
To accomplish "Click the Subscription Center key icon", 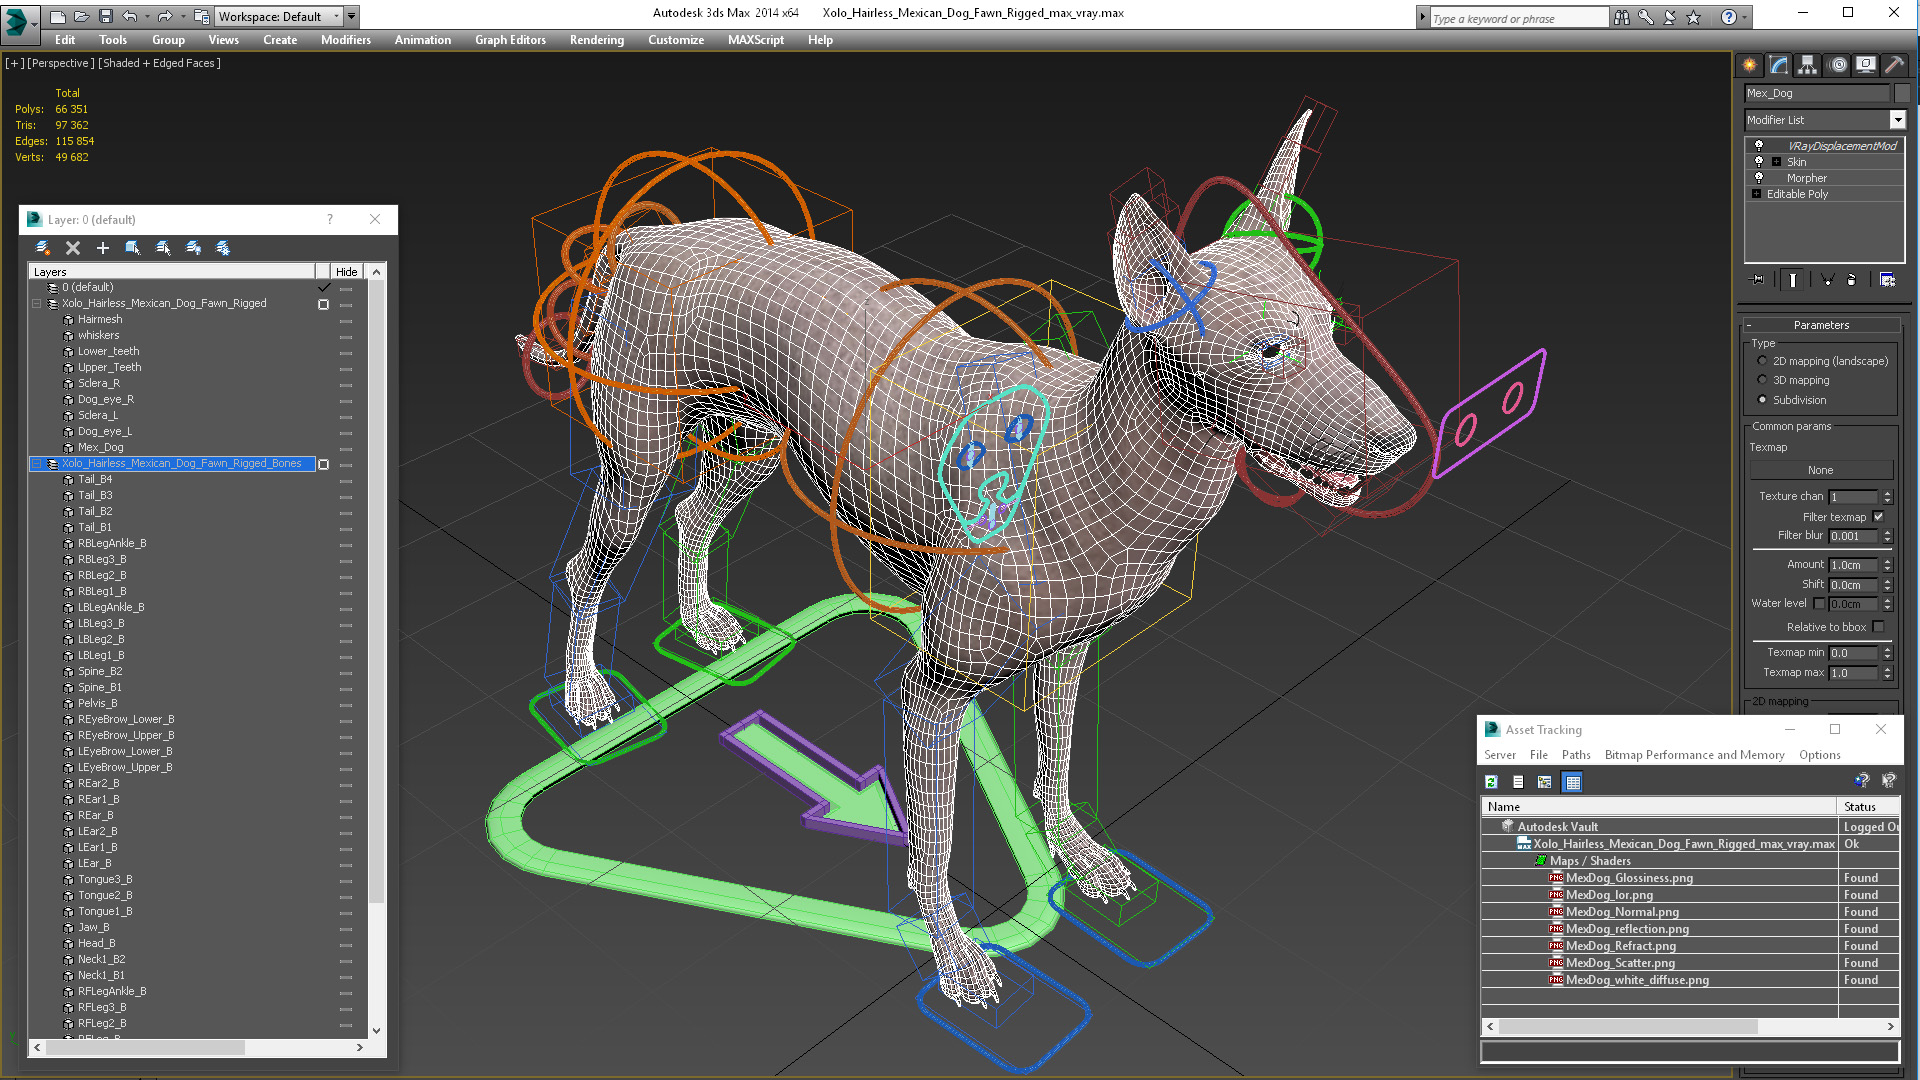I will coord(1646,17).
